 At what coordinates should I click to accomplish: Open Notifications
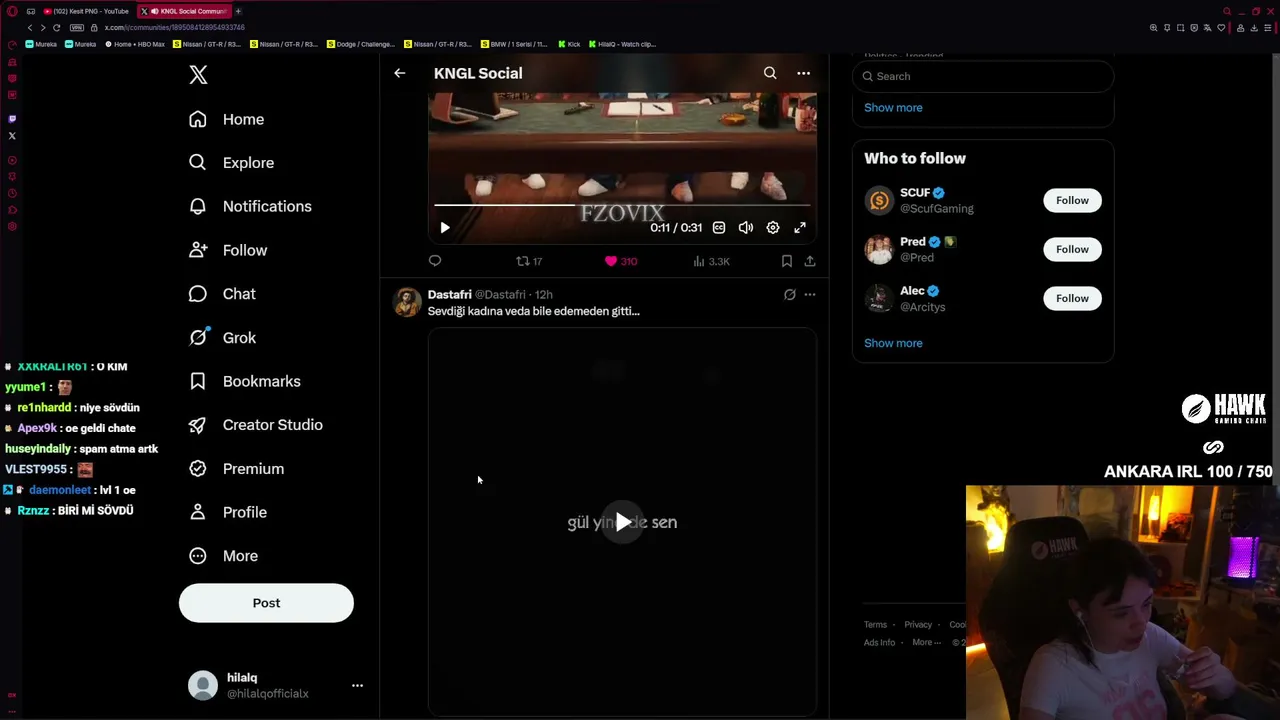pos(250,206)
